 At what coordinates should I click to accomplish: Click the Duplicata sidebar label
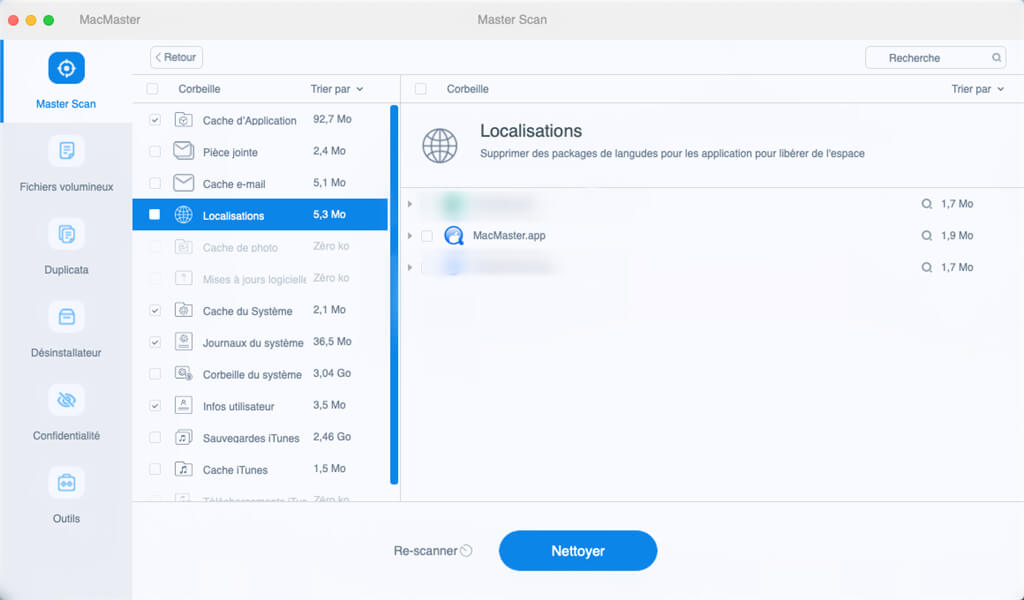coord(66,270)
